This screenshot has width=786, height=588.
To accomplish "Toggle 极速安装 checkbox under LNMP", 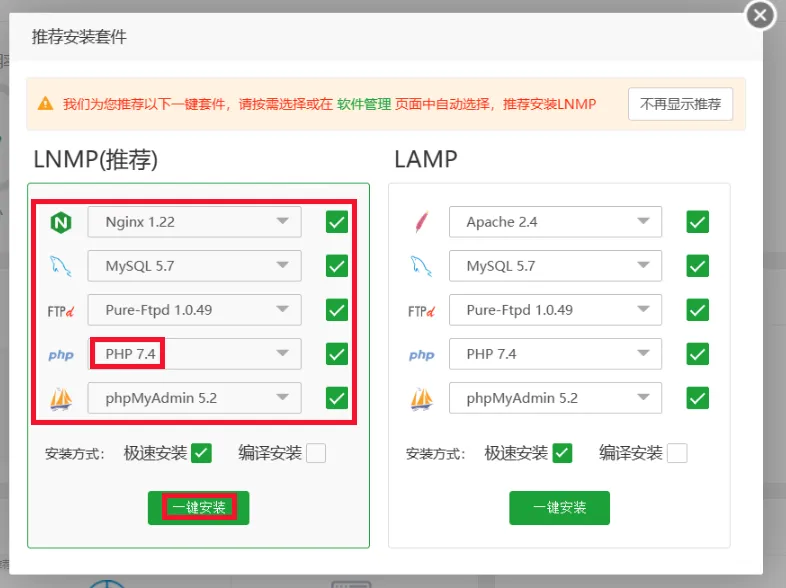I will pos(202,453).
